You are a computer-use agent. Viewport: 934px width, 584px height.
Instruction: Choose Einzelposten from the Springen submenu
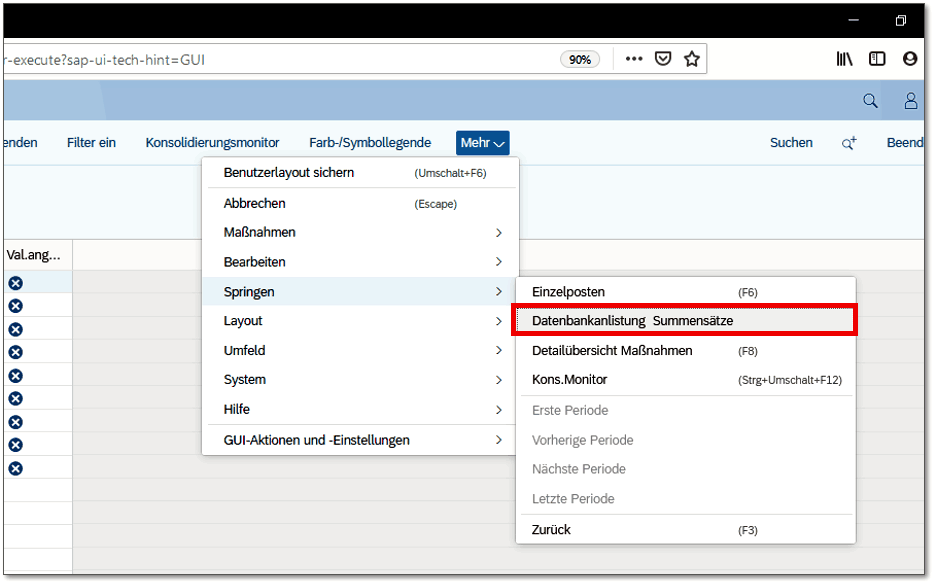click(568, 292)
